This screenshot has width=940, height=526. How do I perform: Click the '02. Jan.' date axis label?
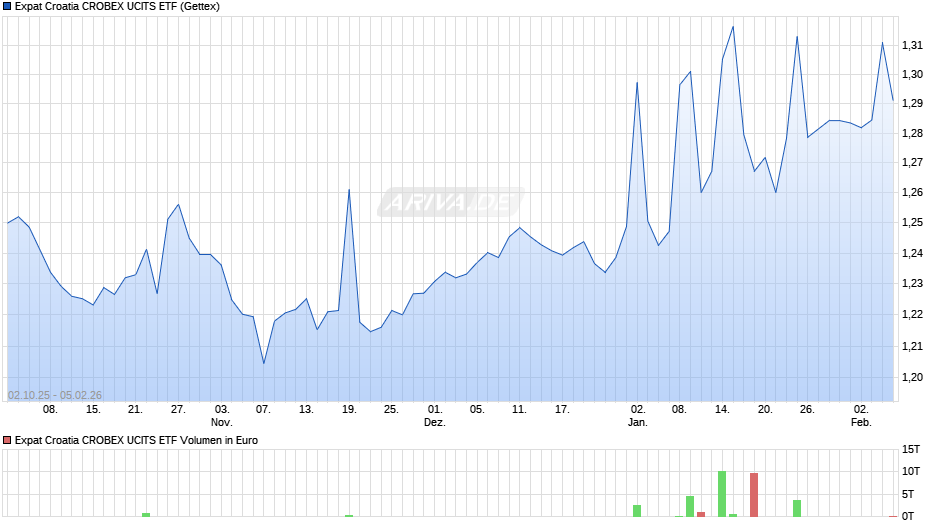638,416
